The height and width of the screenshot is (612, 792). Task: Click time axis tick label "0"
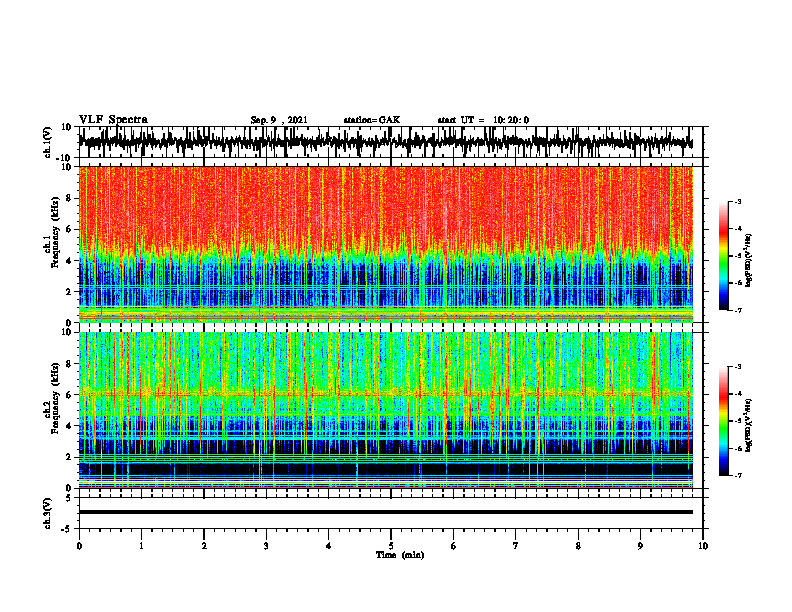pyautogui.click(x=79, y=546)
